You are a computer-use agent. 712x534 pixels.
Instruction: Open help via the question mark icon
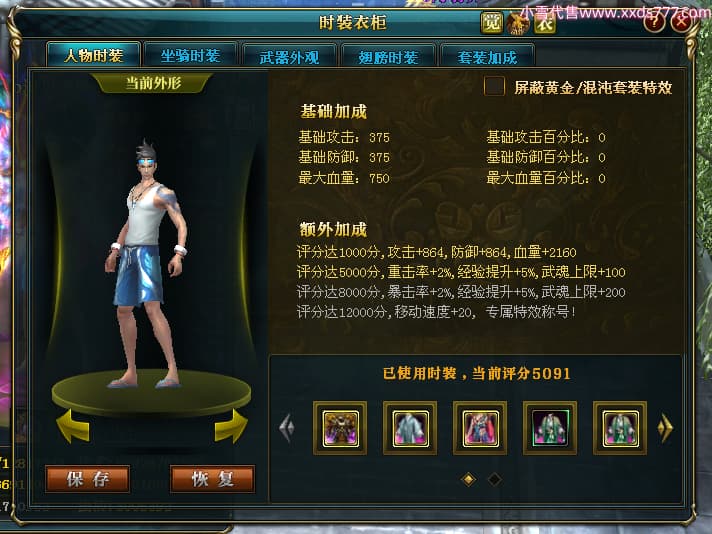[654, 21]
